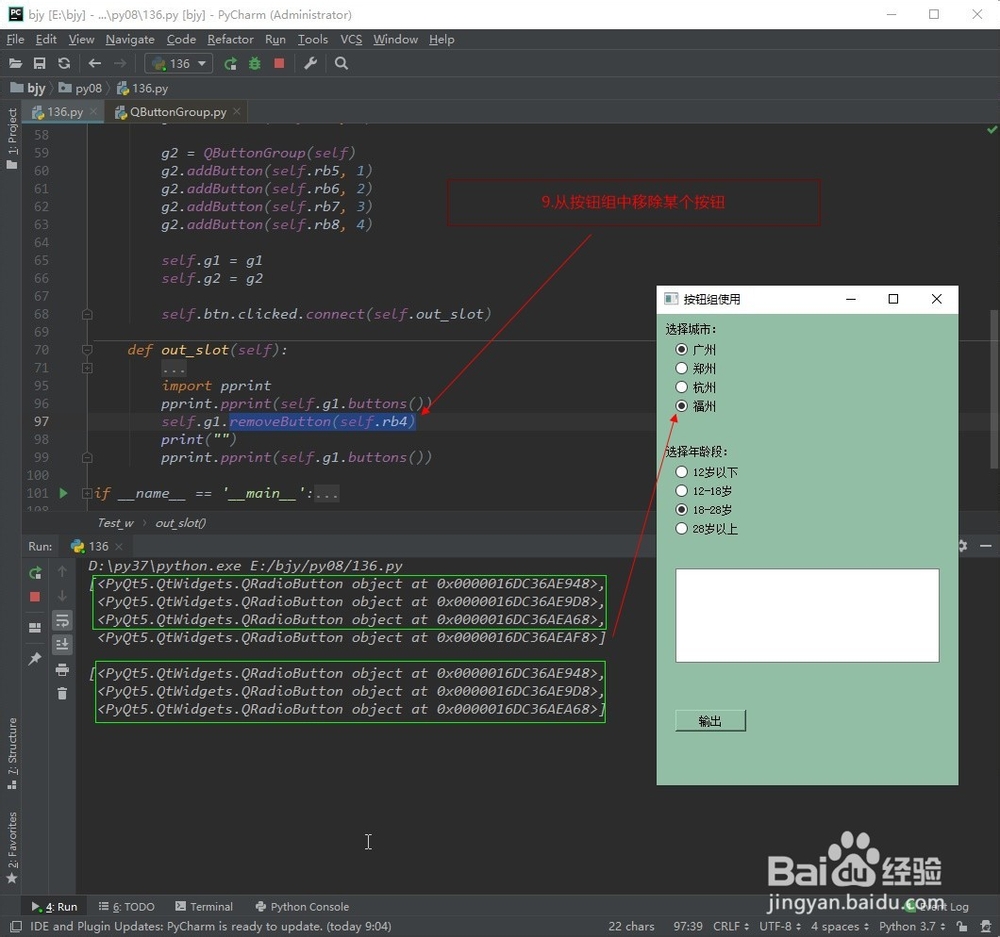This screenshot has height=937, width=1000.
Task: Toggle soft-wrap in the Run panel
Action: [62, 620]
